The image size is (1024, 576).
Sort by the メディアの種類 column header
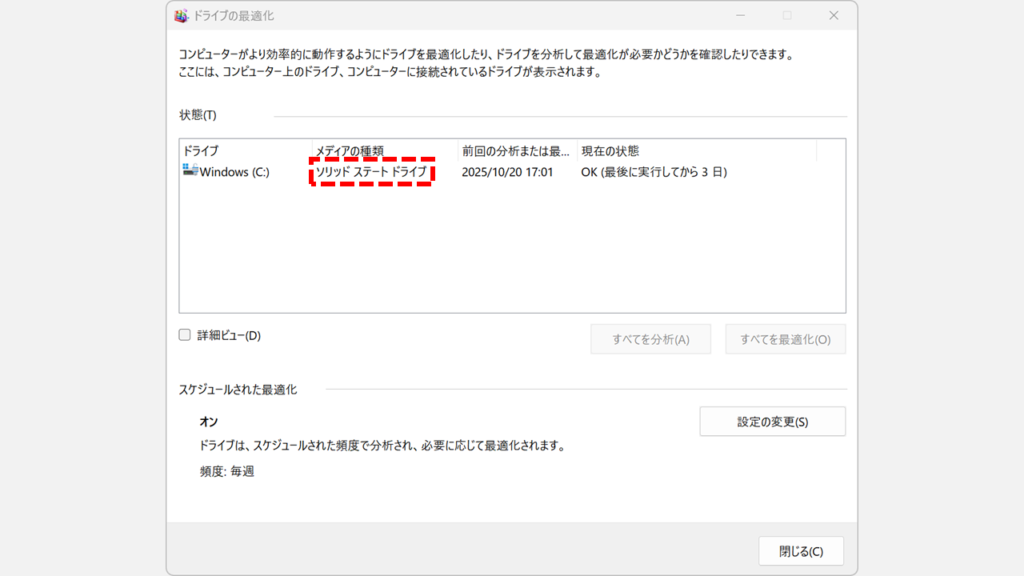350,149
